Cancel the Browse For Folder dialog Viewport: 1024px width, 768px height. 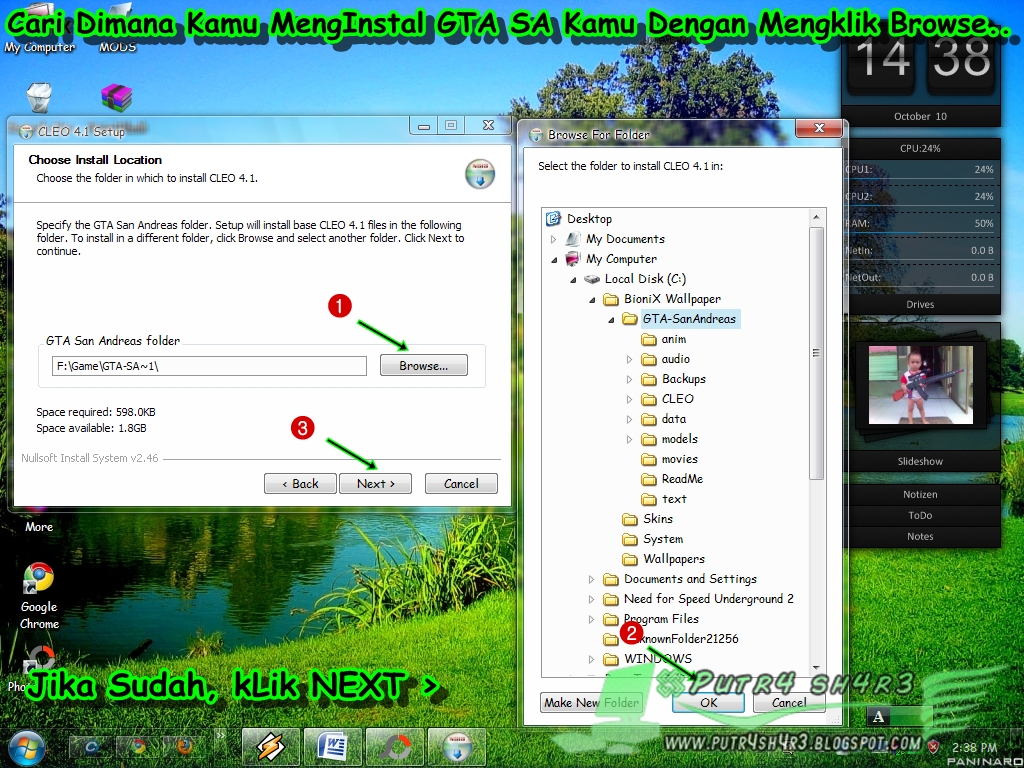[x=789, y=702]
